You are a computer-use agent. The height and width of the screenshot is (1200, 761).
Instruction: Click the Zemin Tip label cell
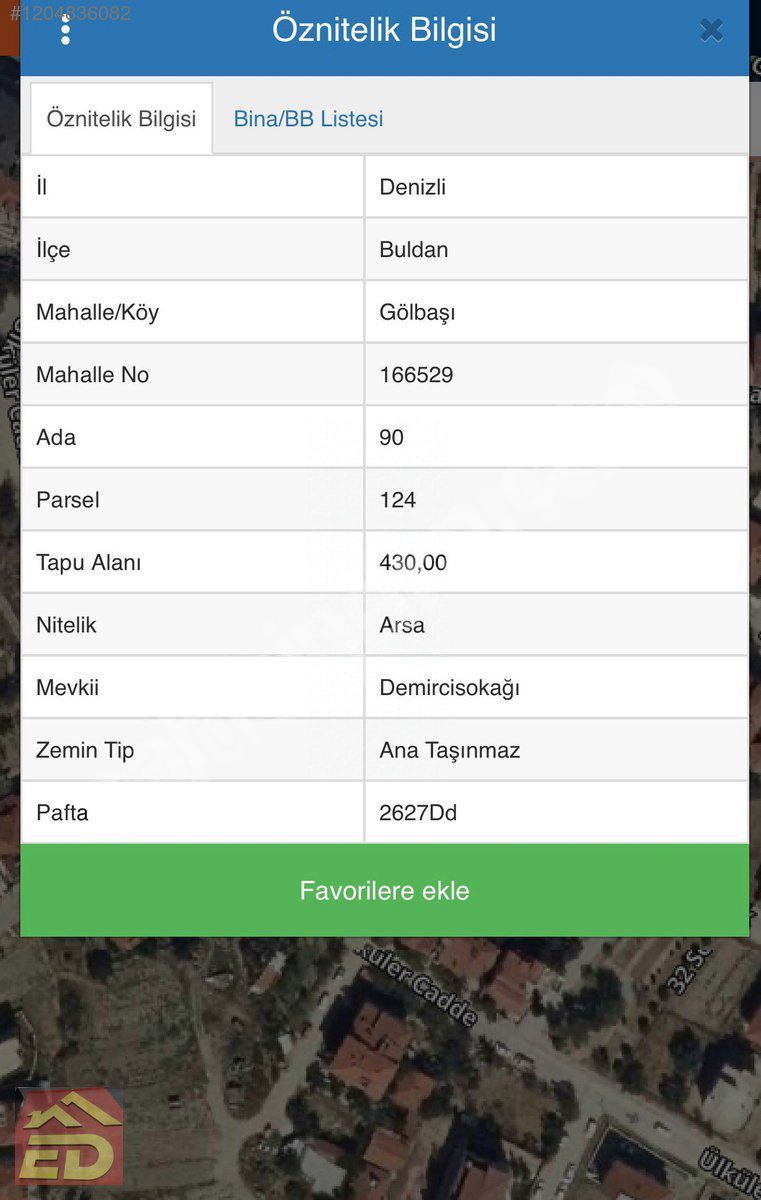click(192, 750)
